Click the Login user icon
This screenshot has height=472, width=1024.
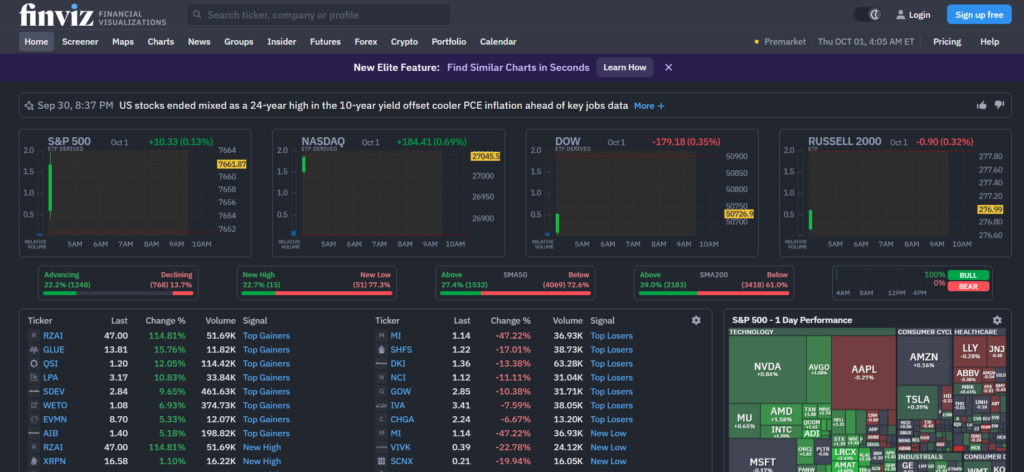[901, 14]
